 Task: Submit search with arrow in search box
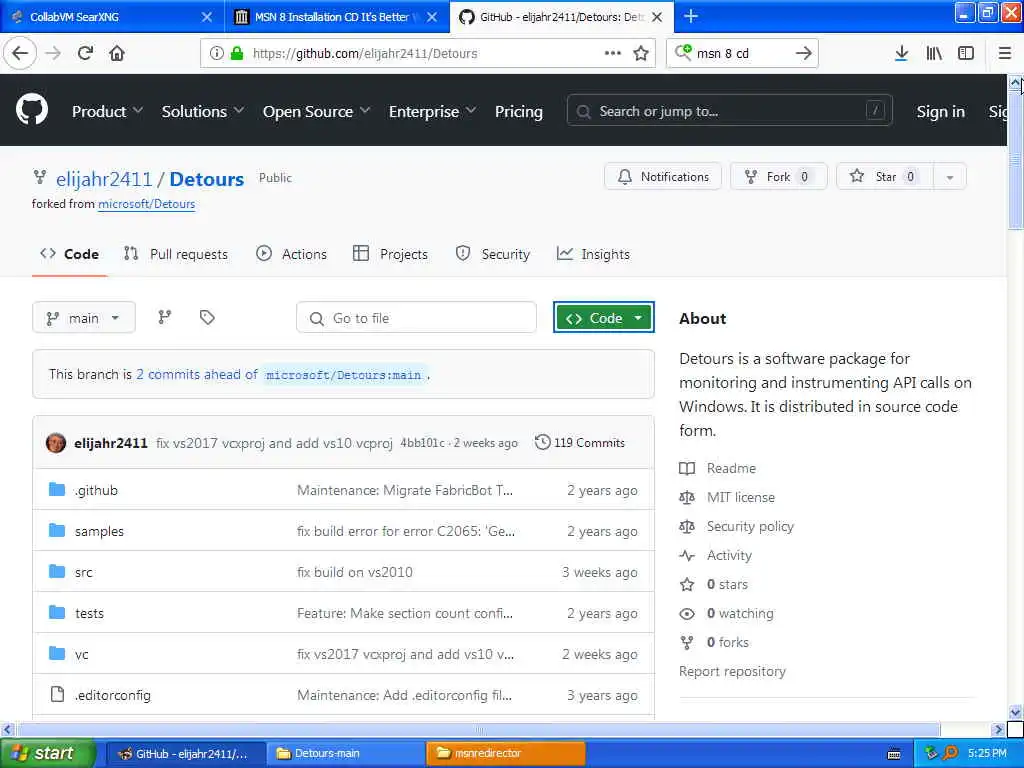click(803, 53)
